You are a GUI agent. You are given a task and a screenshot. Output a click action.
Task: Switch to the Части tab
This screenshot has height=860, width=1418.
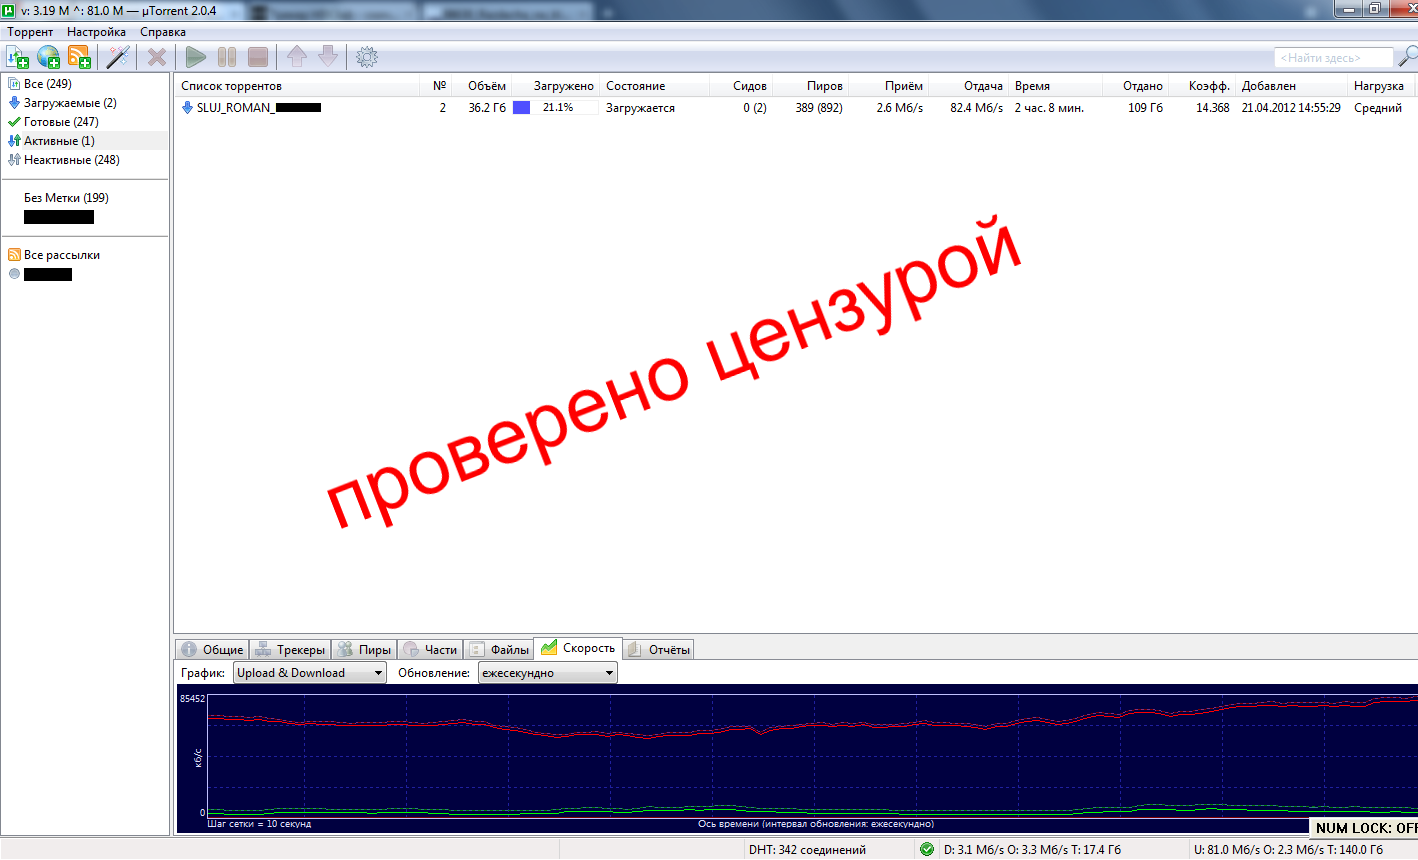click(430, 650)
